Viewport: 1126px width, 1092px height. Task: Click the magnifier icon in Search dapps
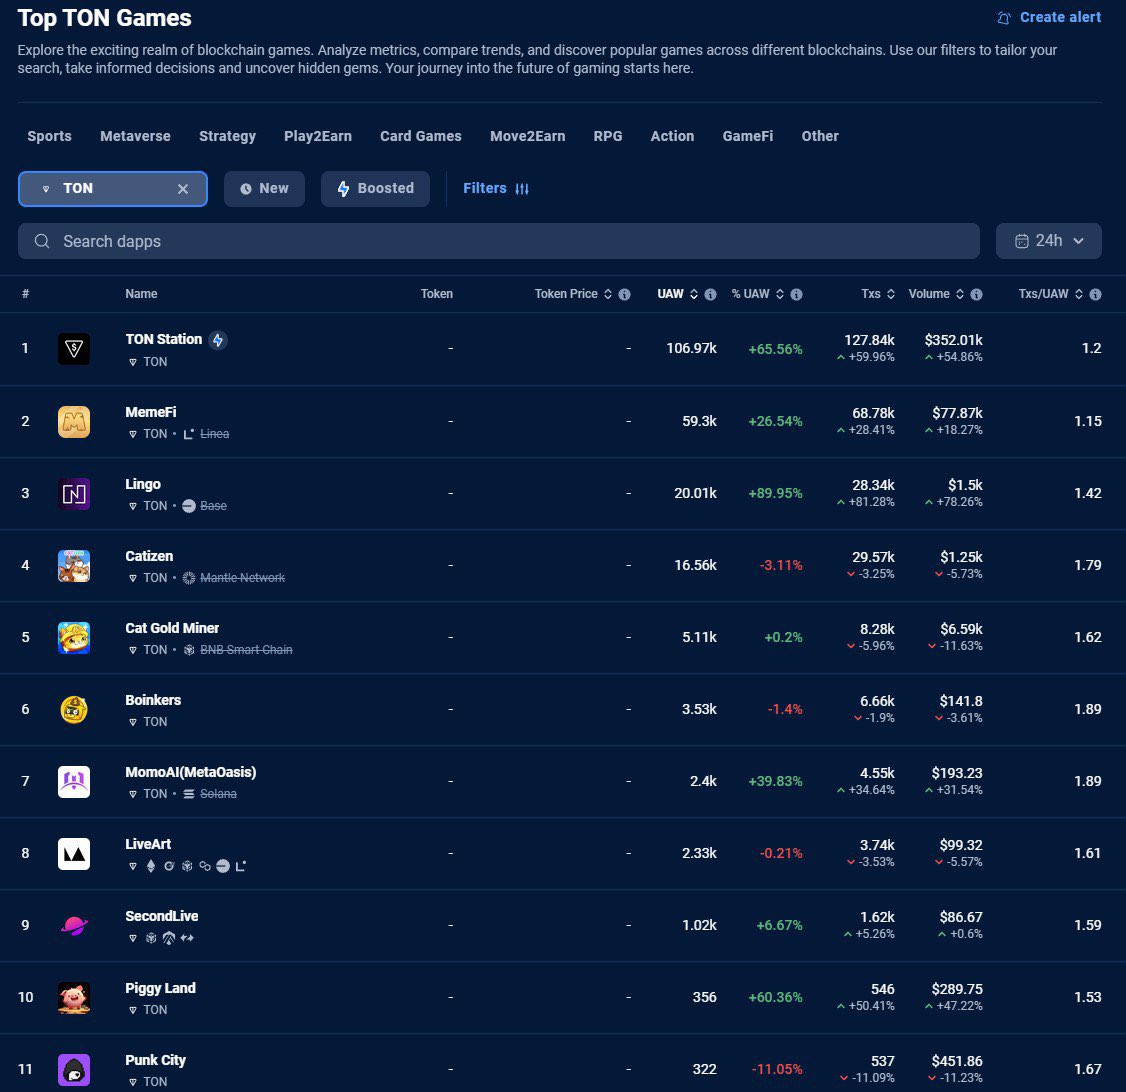coord(42,241)
